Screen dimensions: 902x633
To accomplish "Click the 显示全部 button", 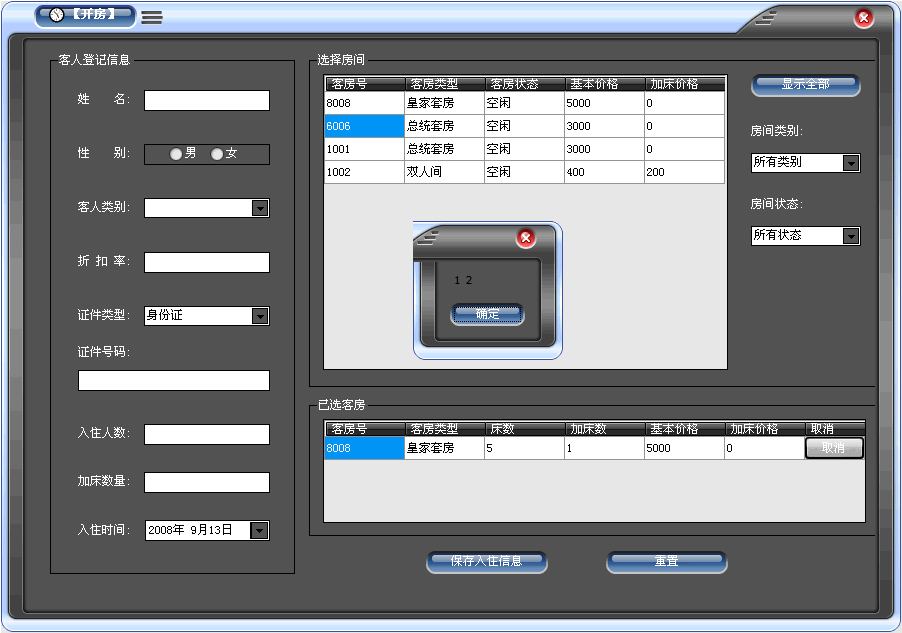I will click(x=805, y=85).
